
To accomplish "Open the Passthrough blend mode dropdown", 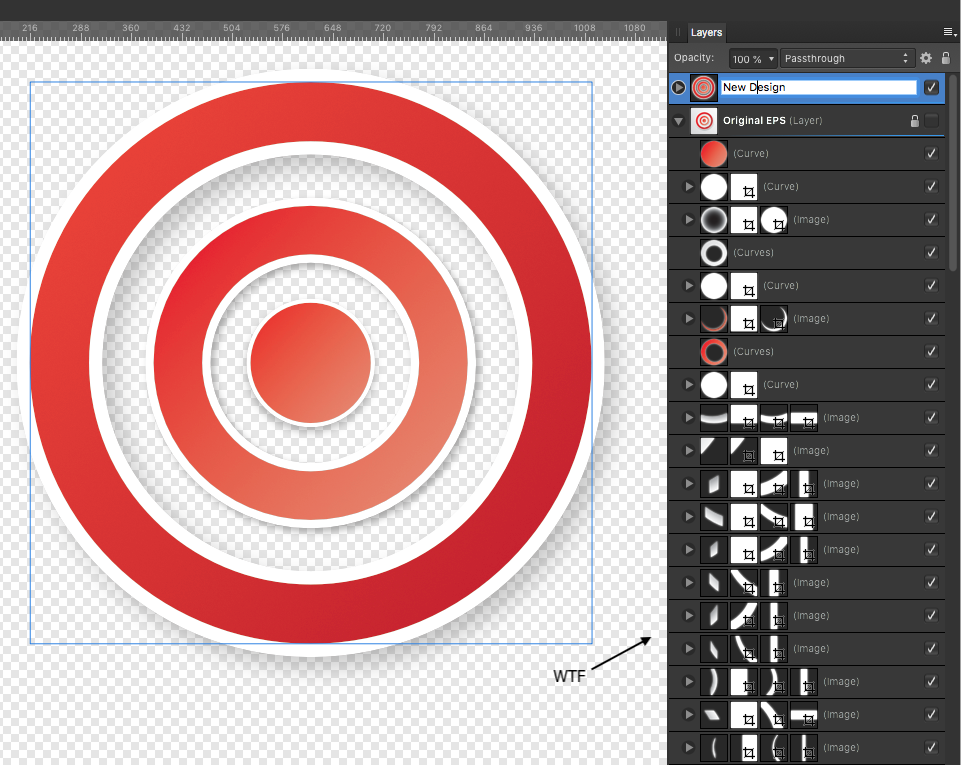I will [x=847, y=59].
